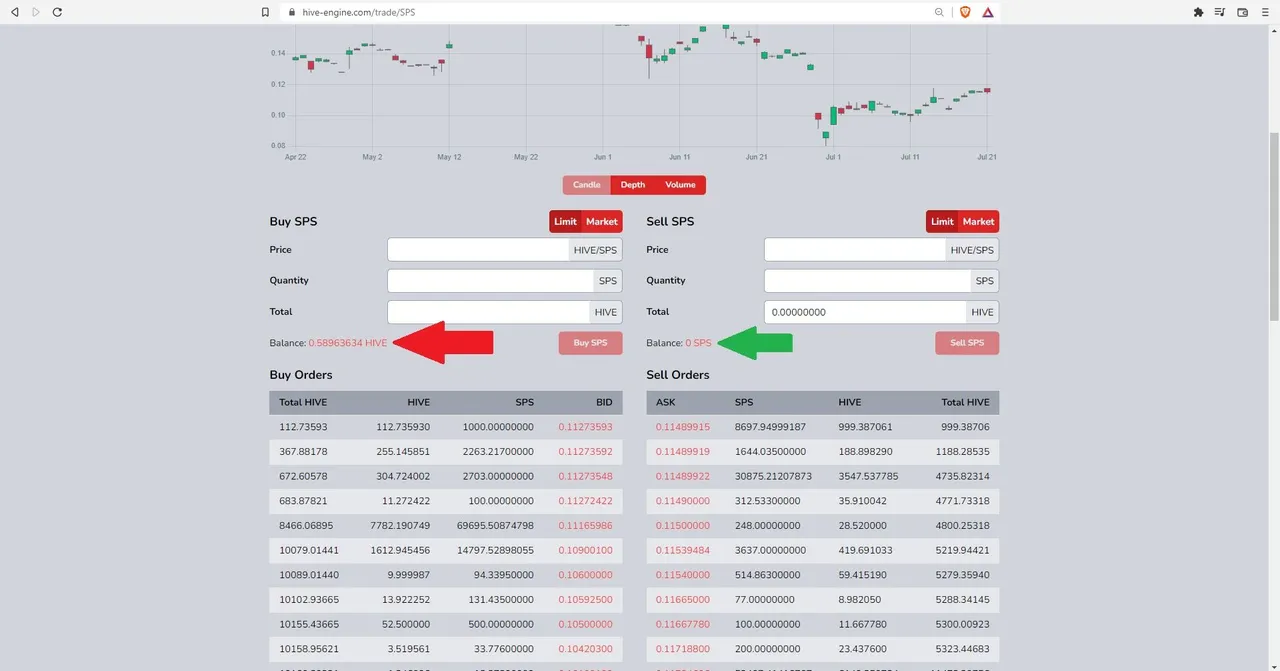The image size is (1280, 671).
Task: Go back using the browser back arrow
Action: pos(14,12)
